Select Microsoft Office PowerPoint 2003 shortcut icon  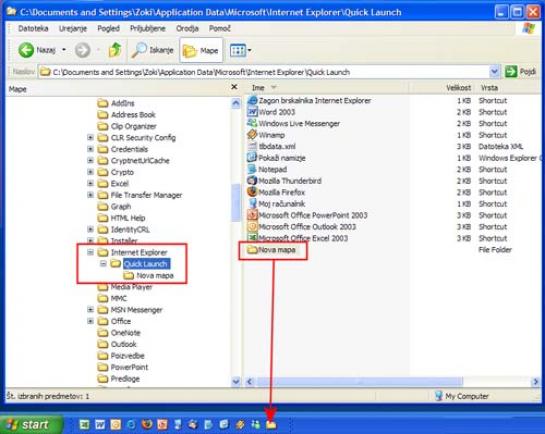252,215
